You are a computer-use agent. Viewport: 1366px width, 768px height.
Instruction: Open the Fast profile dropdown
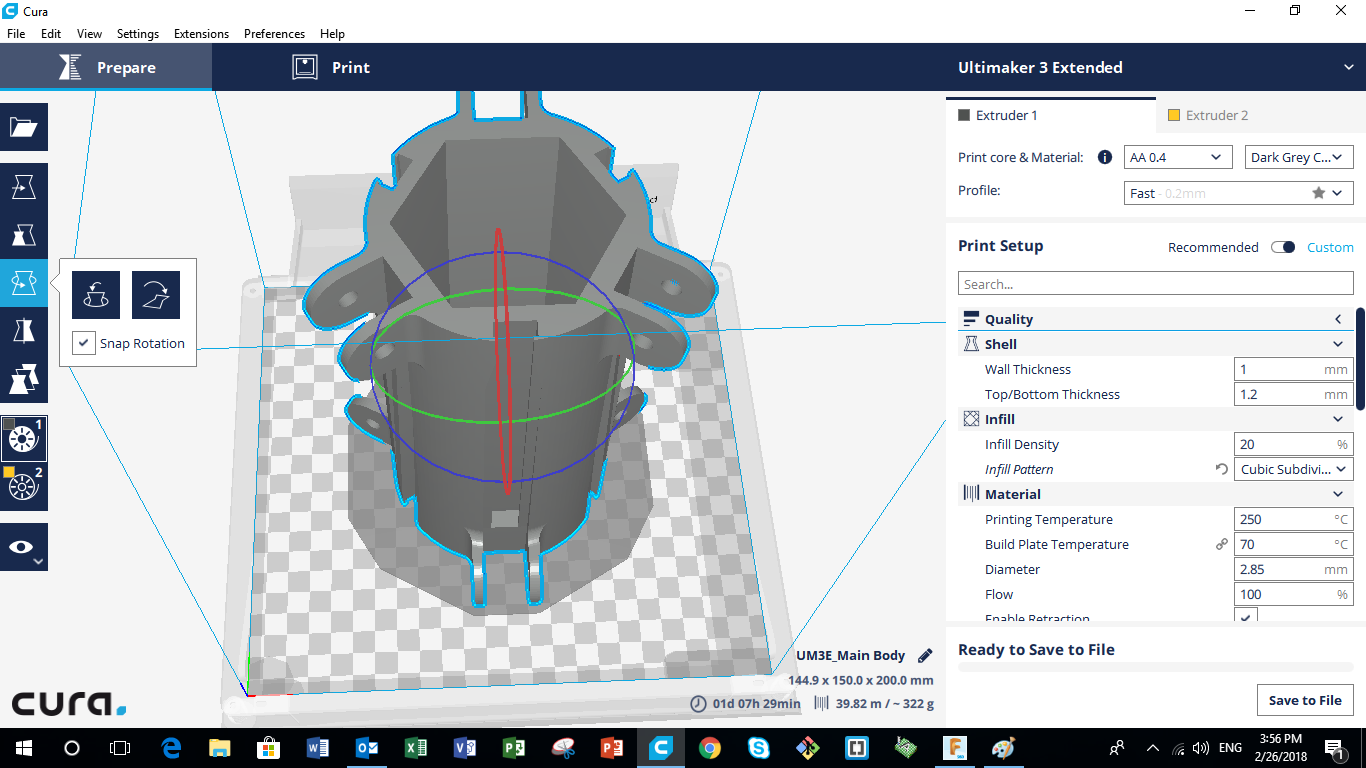[1239, 193]
